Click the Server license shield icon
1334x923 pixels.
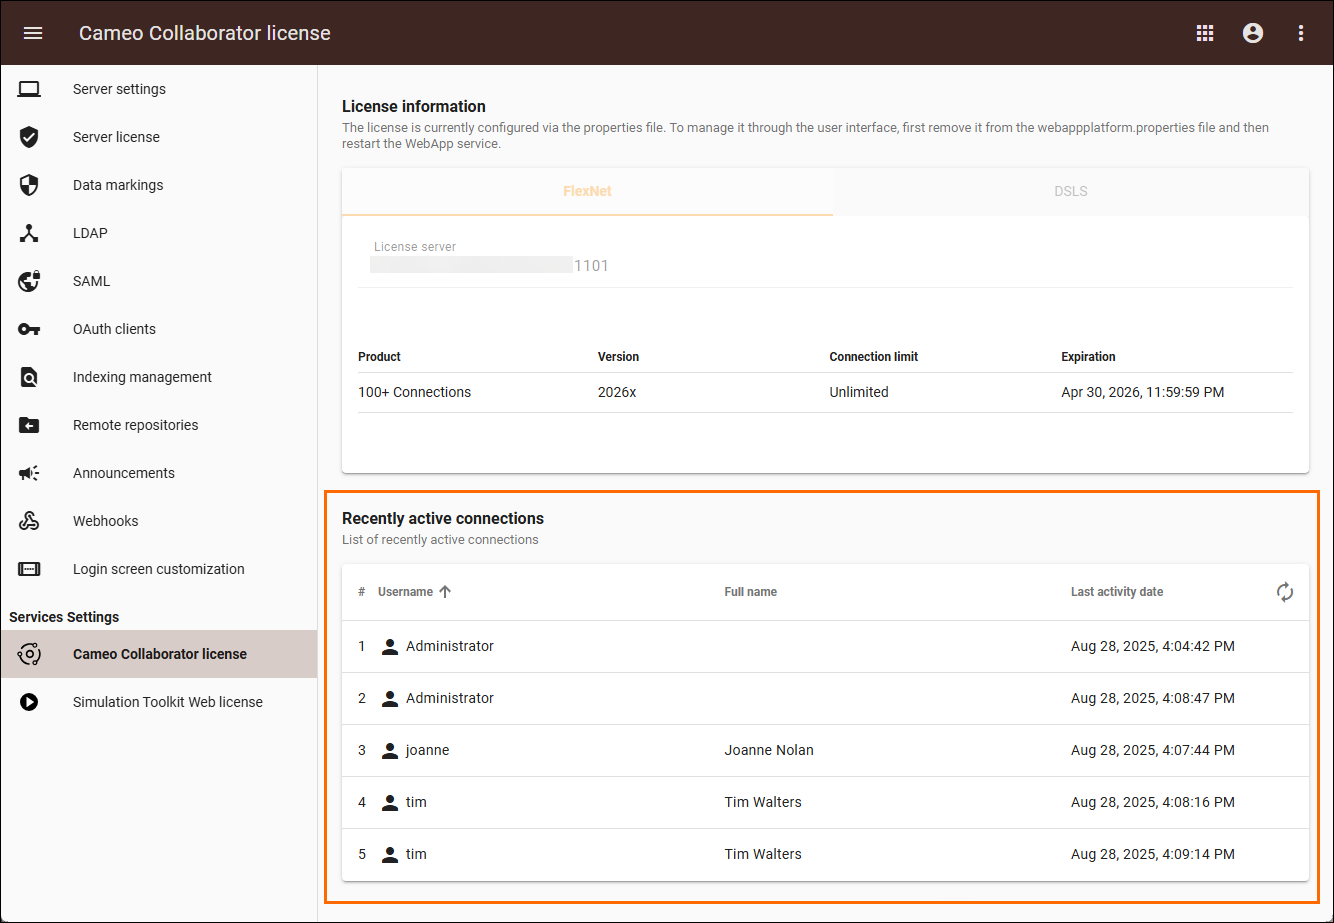point(29,137)
